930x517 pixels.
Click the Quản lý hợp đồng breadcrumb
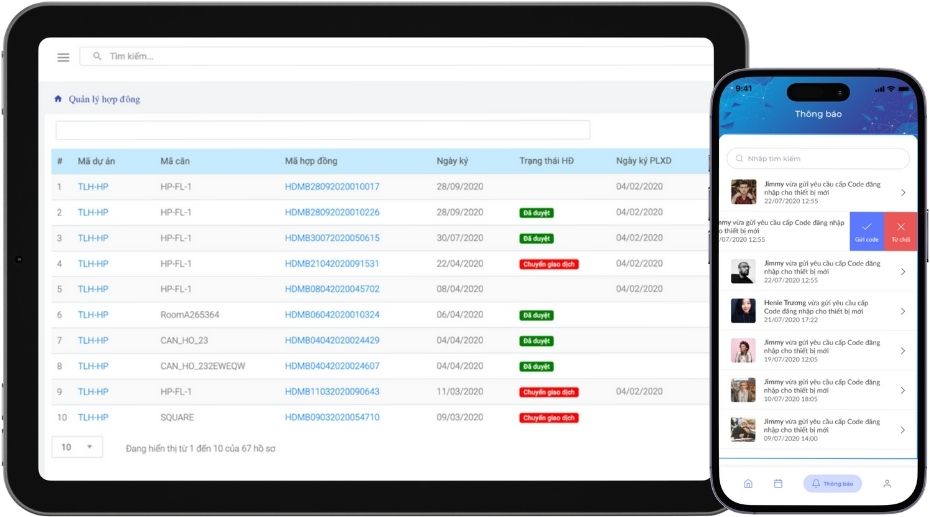pos(104,99)
